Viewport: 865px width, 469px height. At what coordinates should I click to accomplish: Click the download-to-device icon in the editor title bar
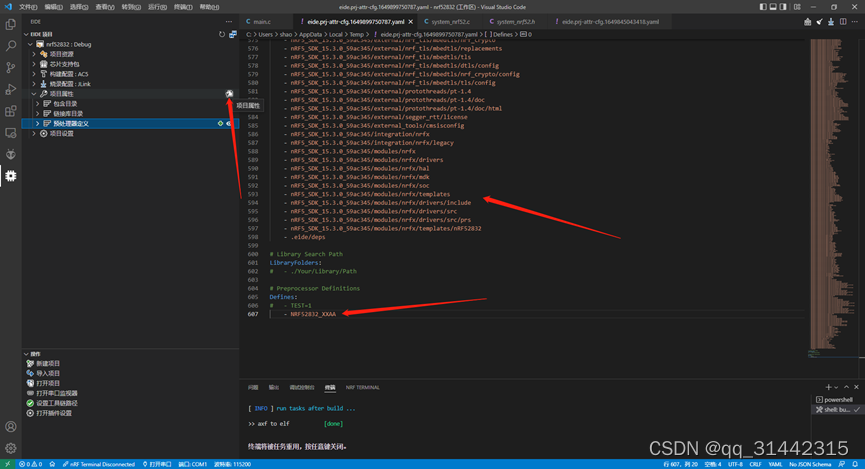(831, 22)
